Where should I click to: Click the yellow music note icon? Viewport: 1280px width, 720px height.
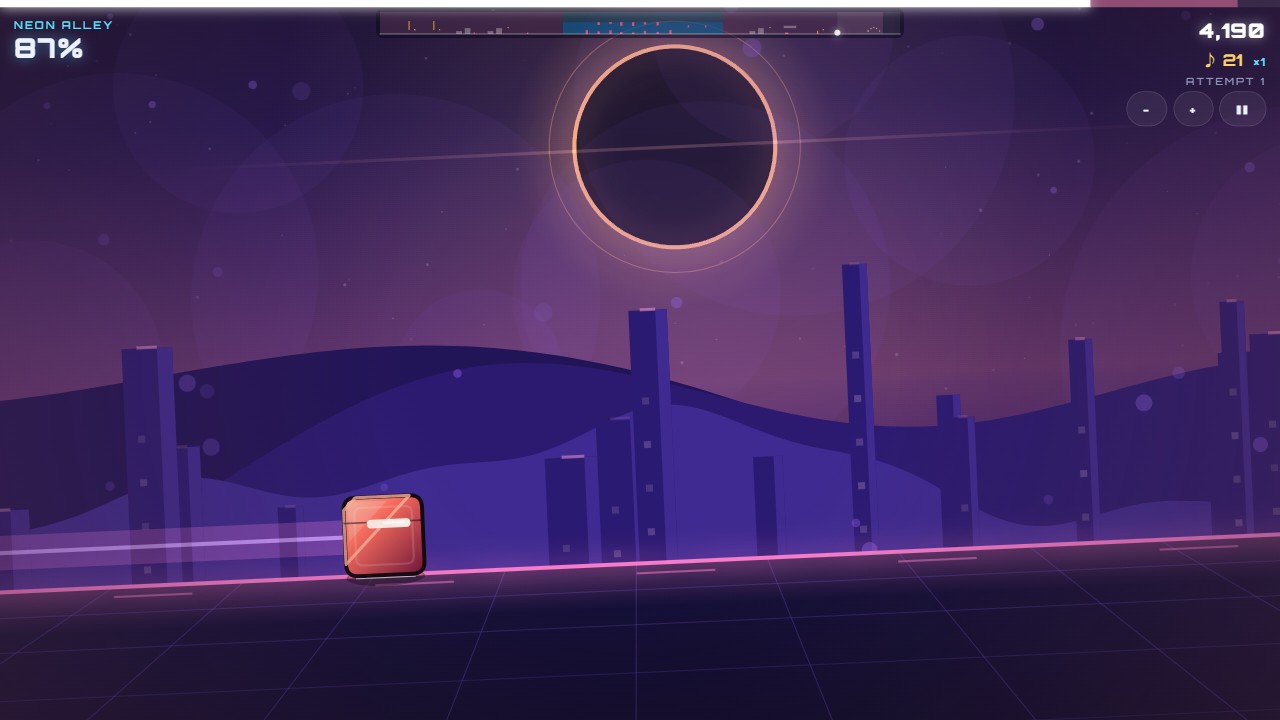click(x=1210, y=60)
